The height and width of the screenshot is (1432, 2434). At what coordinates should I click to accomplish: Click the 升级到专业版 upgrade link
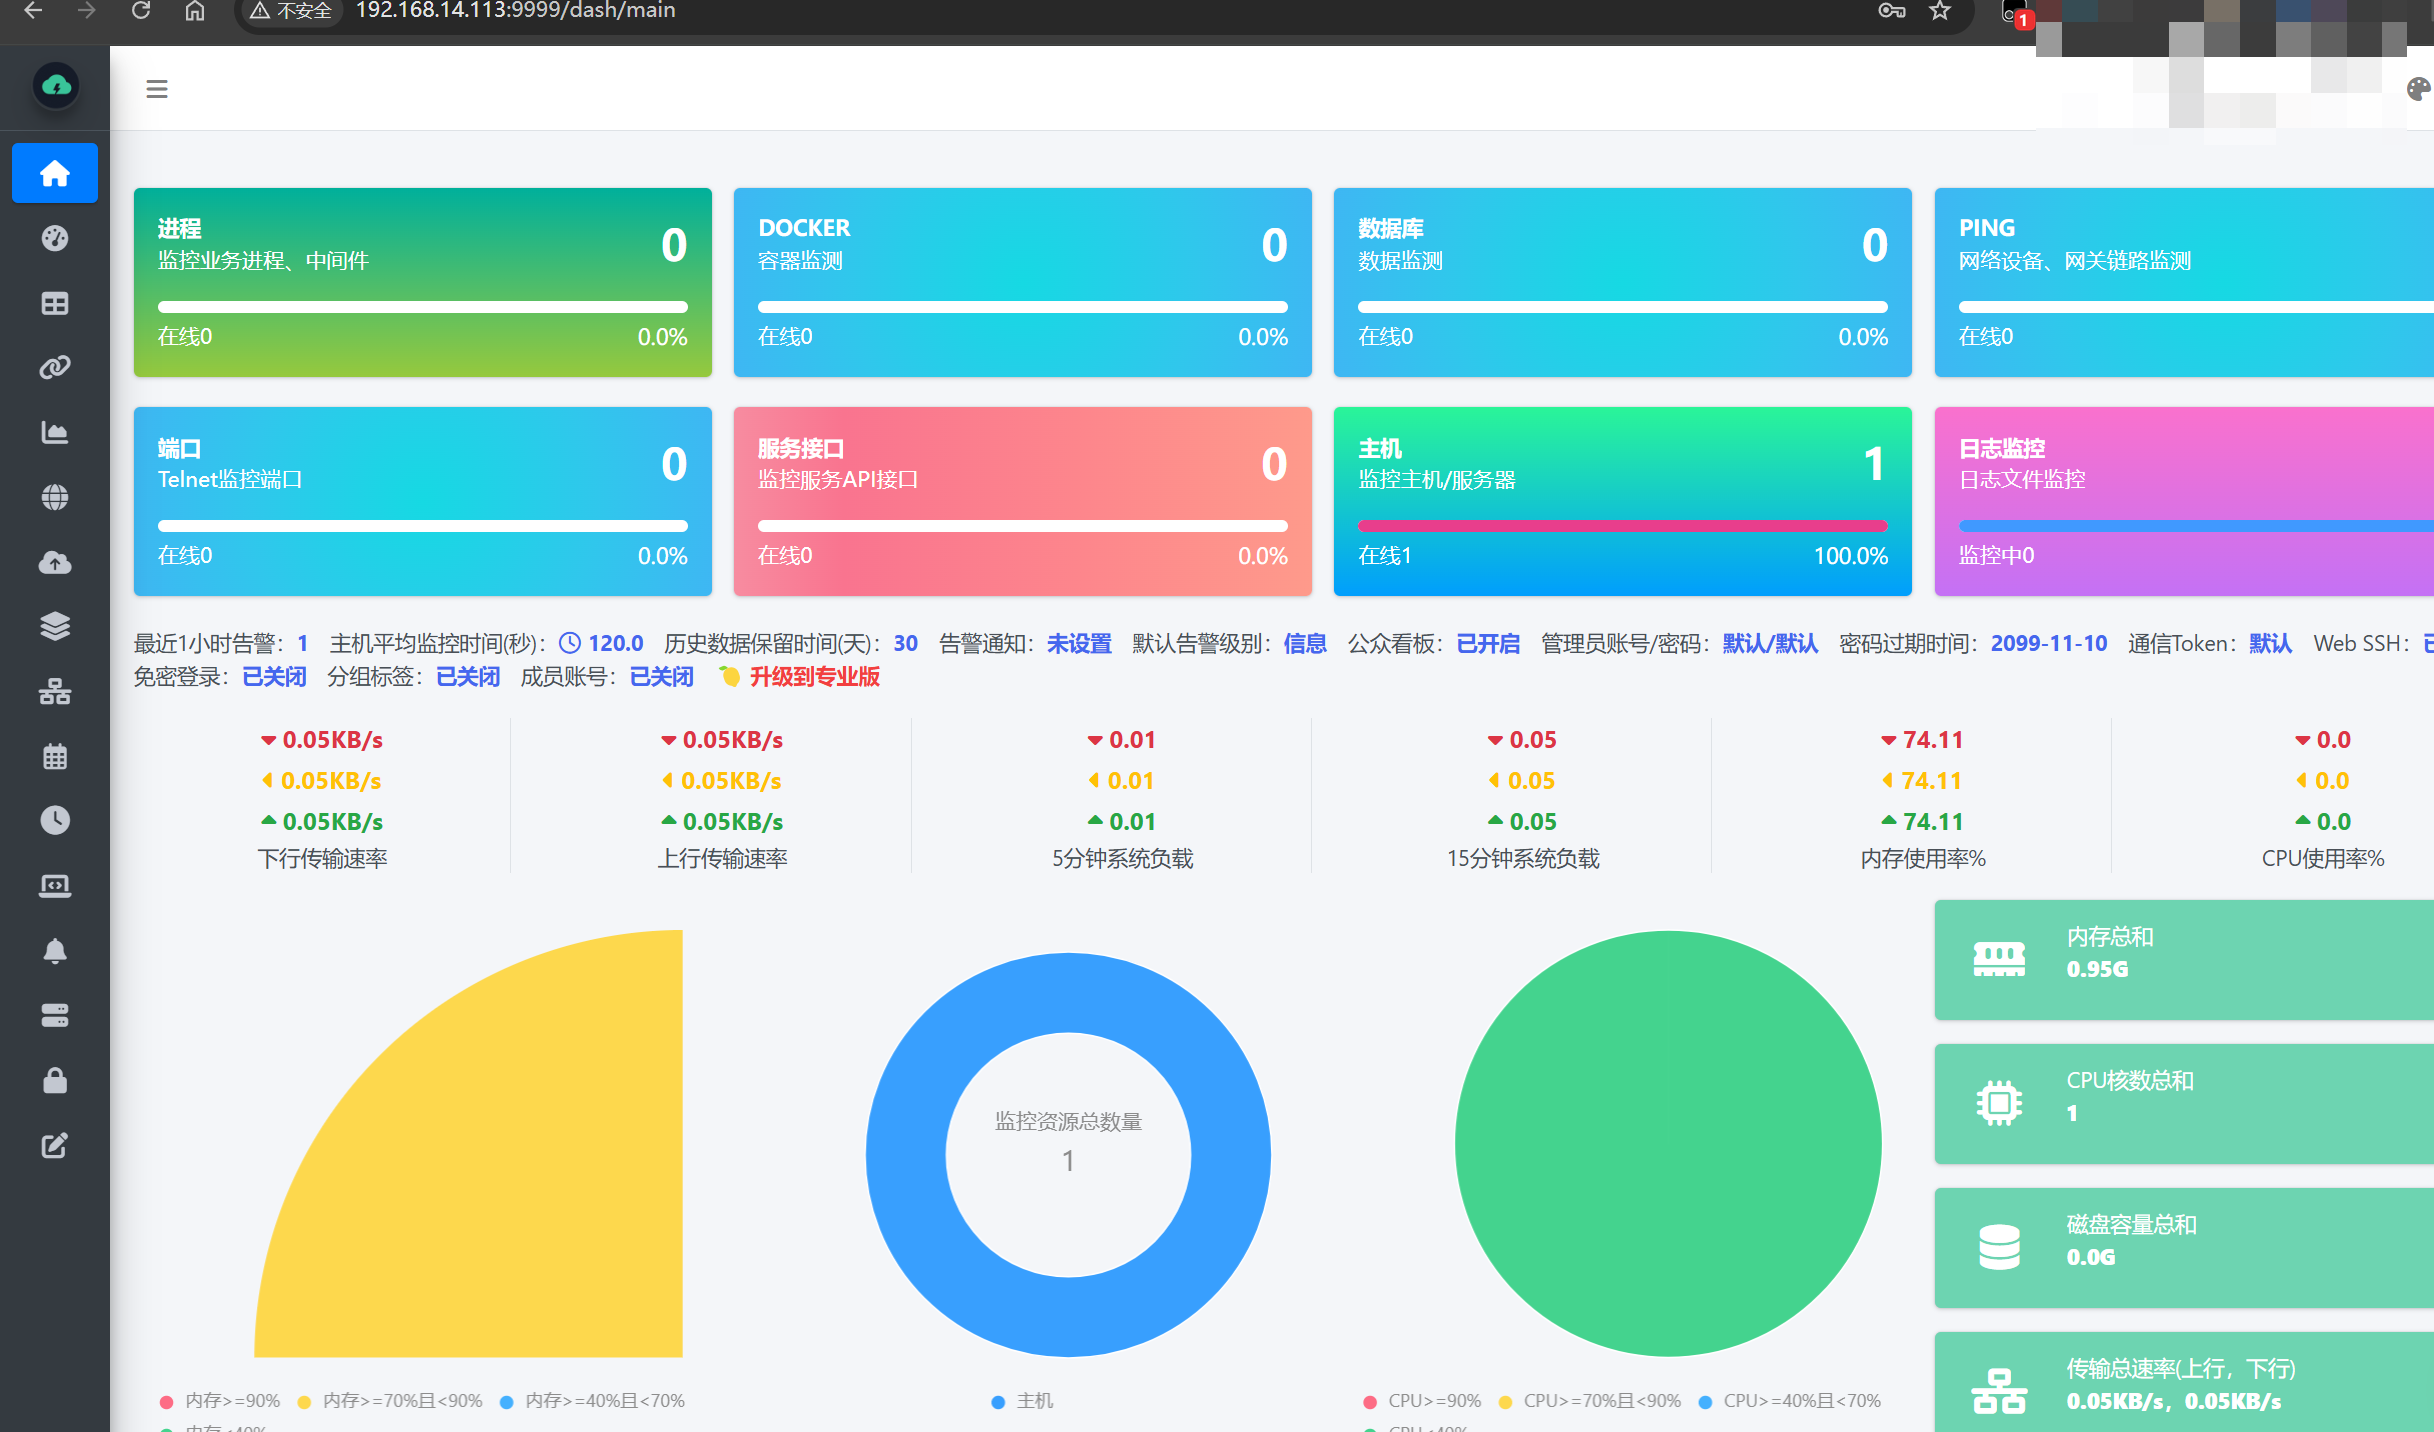click(814, 677)
